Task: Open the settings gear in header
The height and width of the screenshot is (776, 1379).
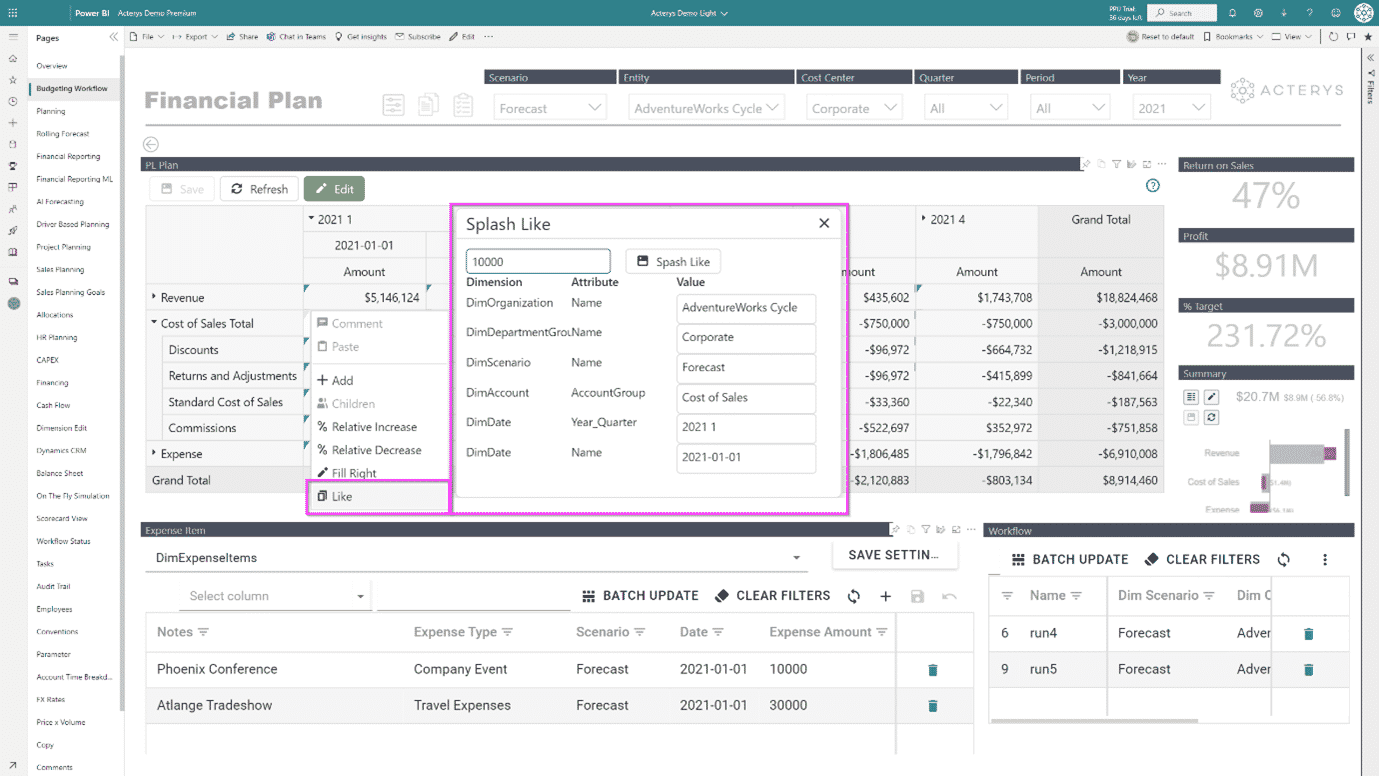Action: (x=1258, y=13)
